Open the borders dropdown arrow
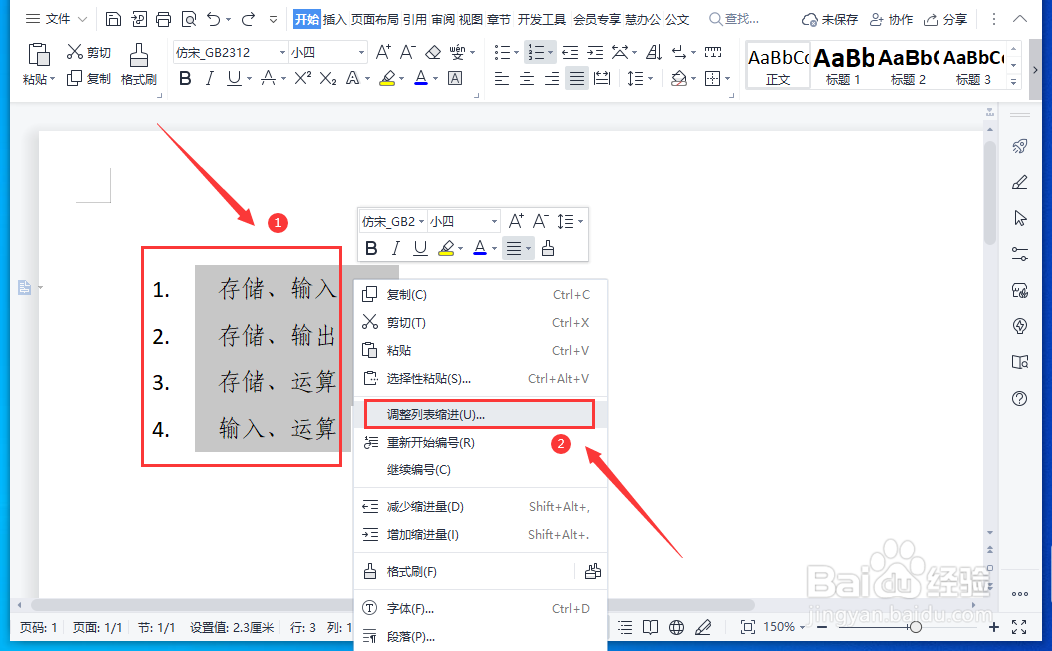The image size is (1052, 651). (x=727, y=79)
